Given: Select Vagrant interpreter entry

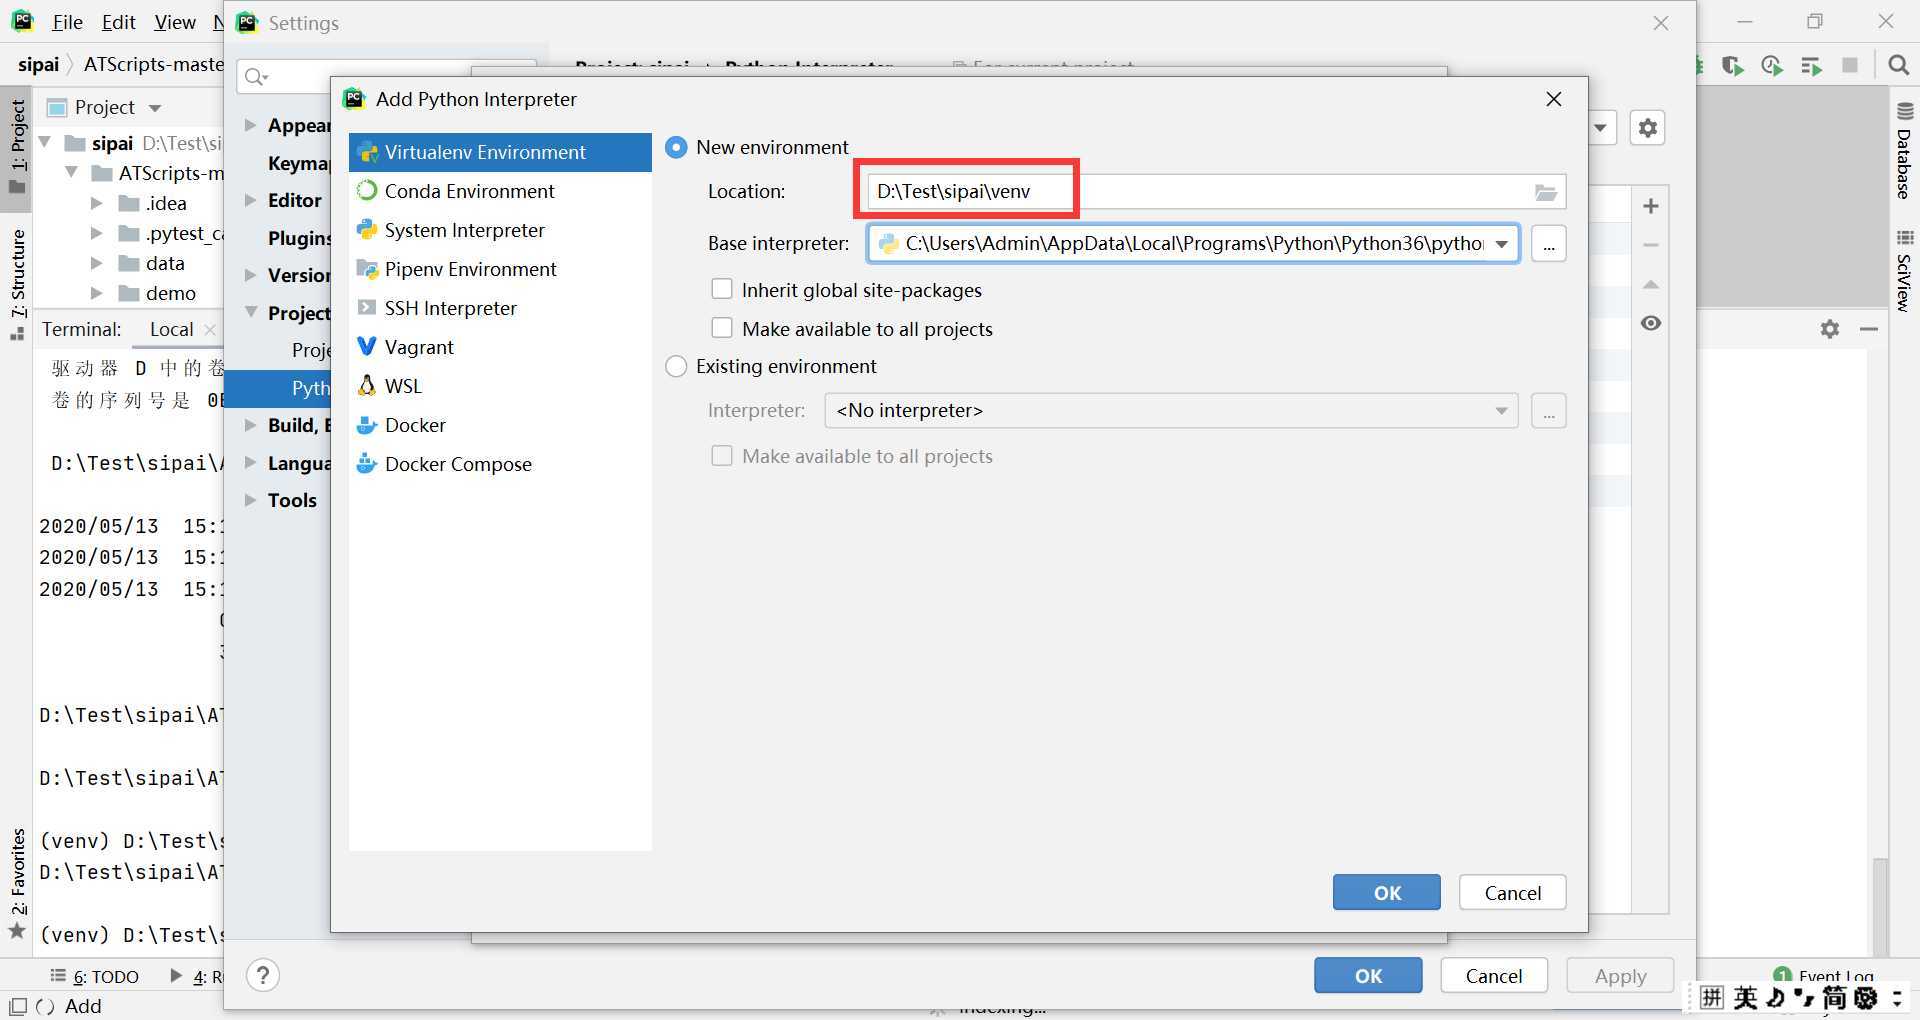Looking at the screenshot, I should point(500,347).
